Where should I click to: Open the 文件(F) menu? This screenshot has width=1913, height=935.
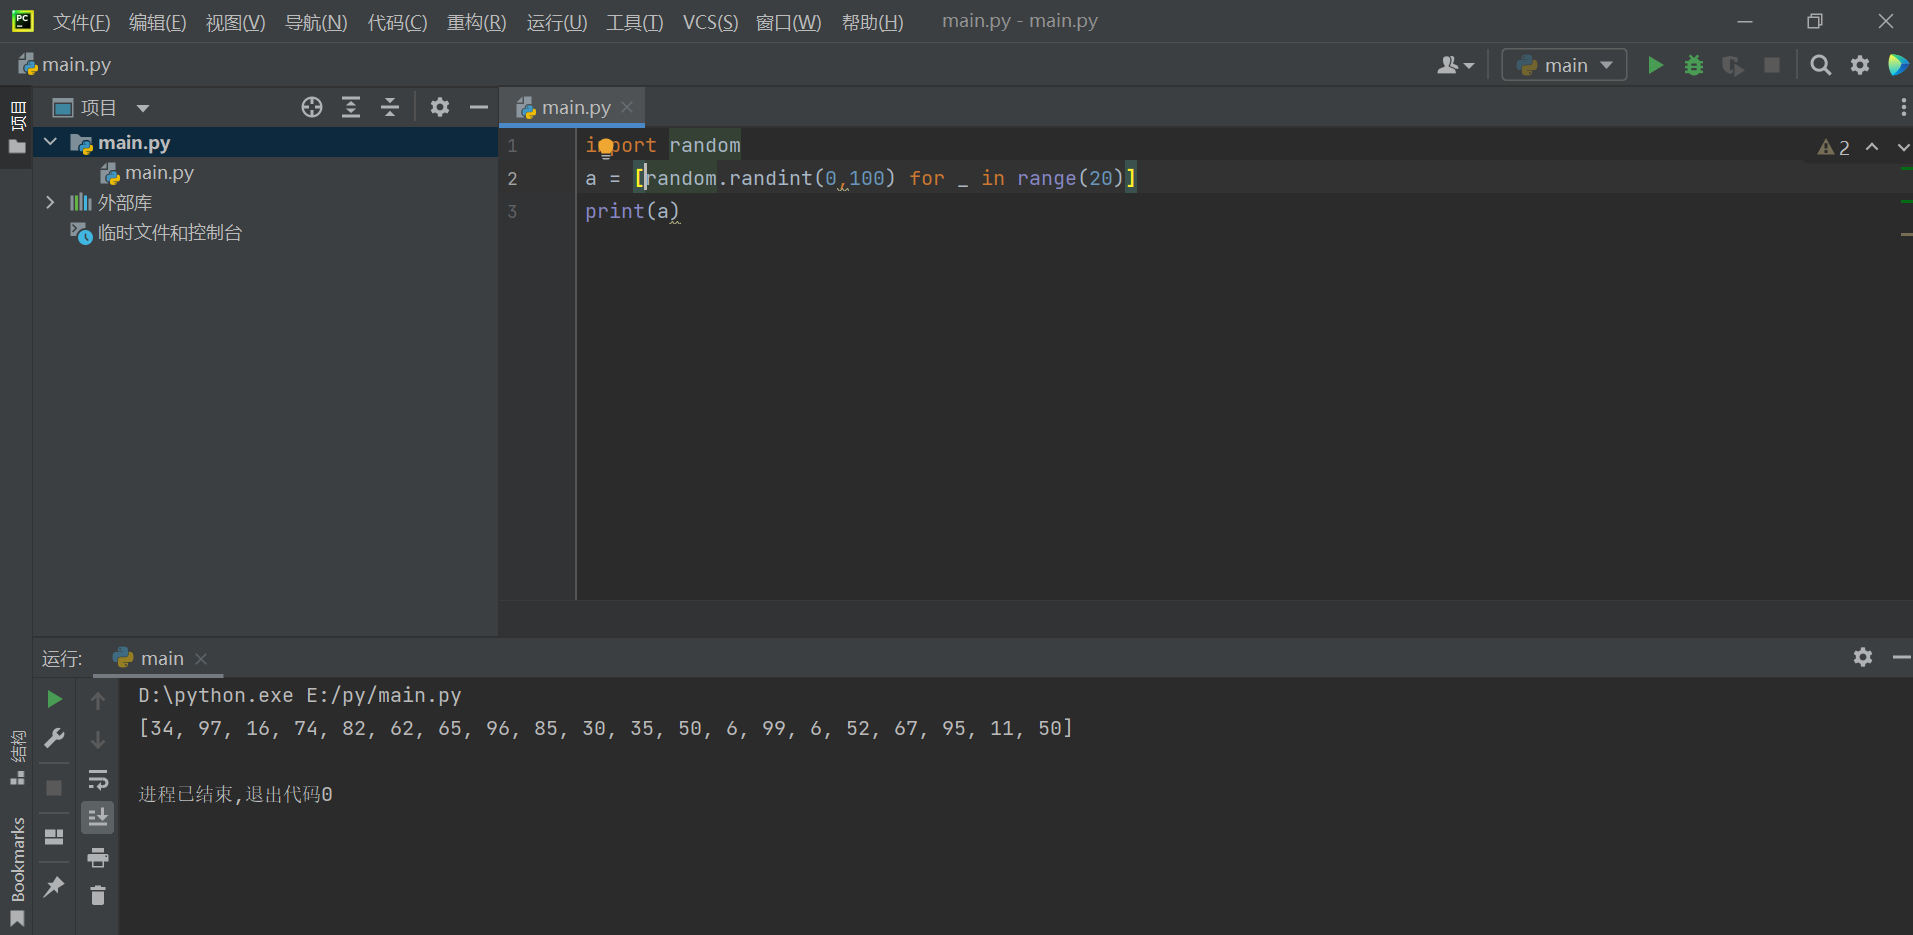81,22
